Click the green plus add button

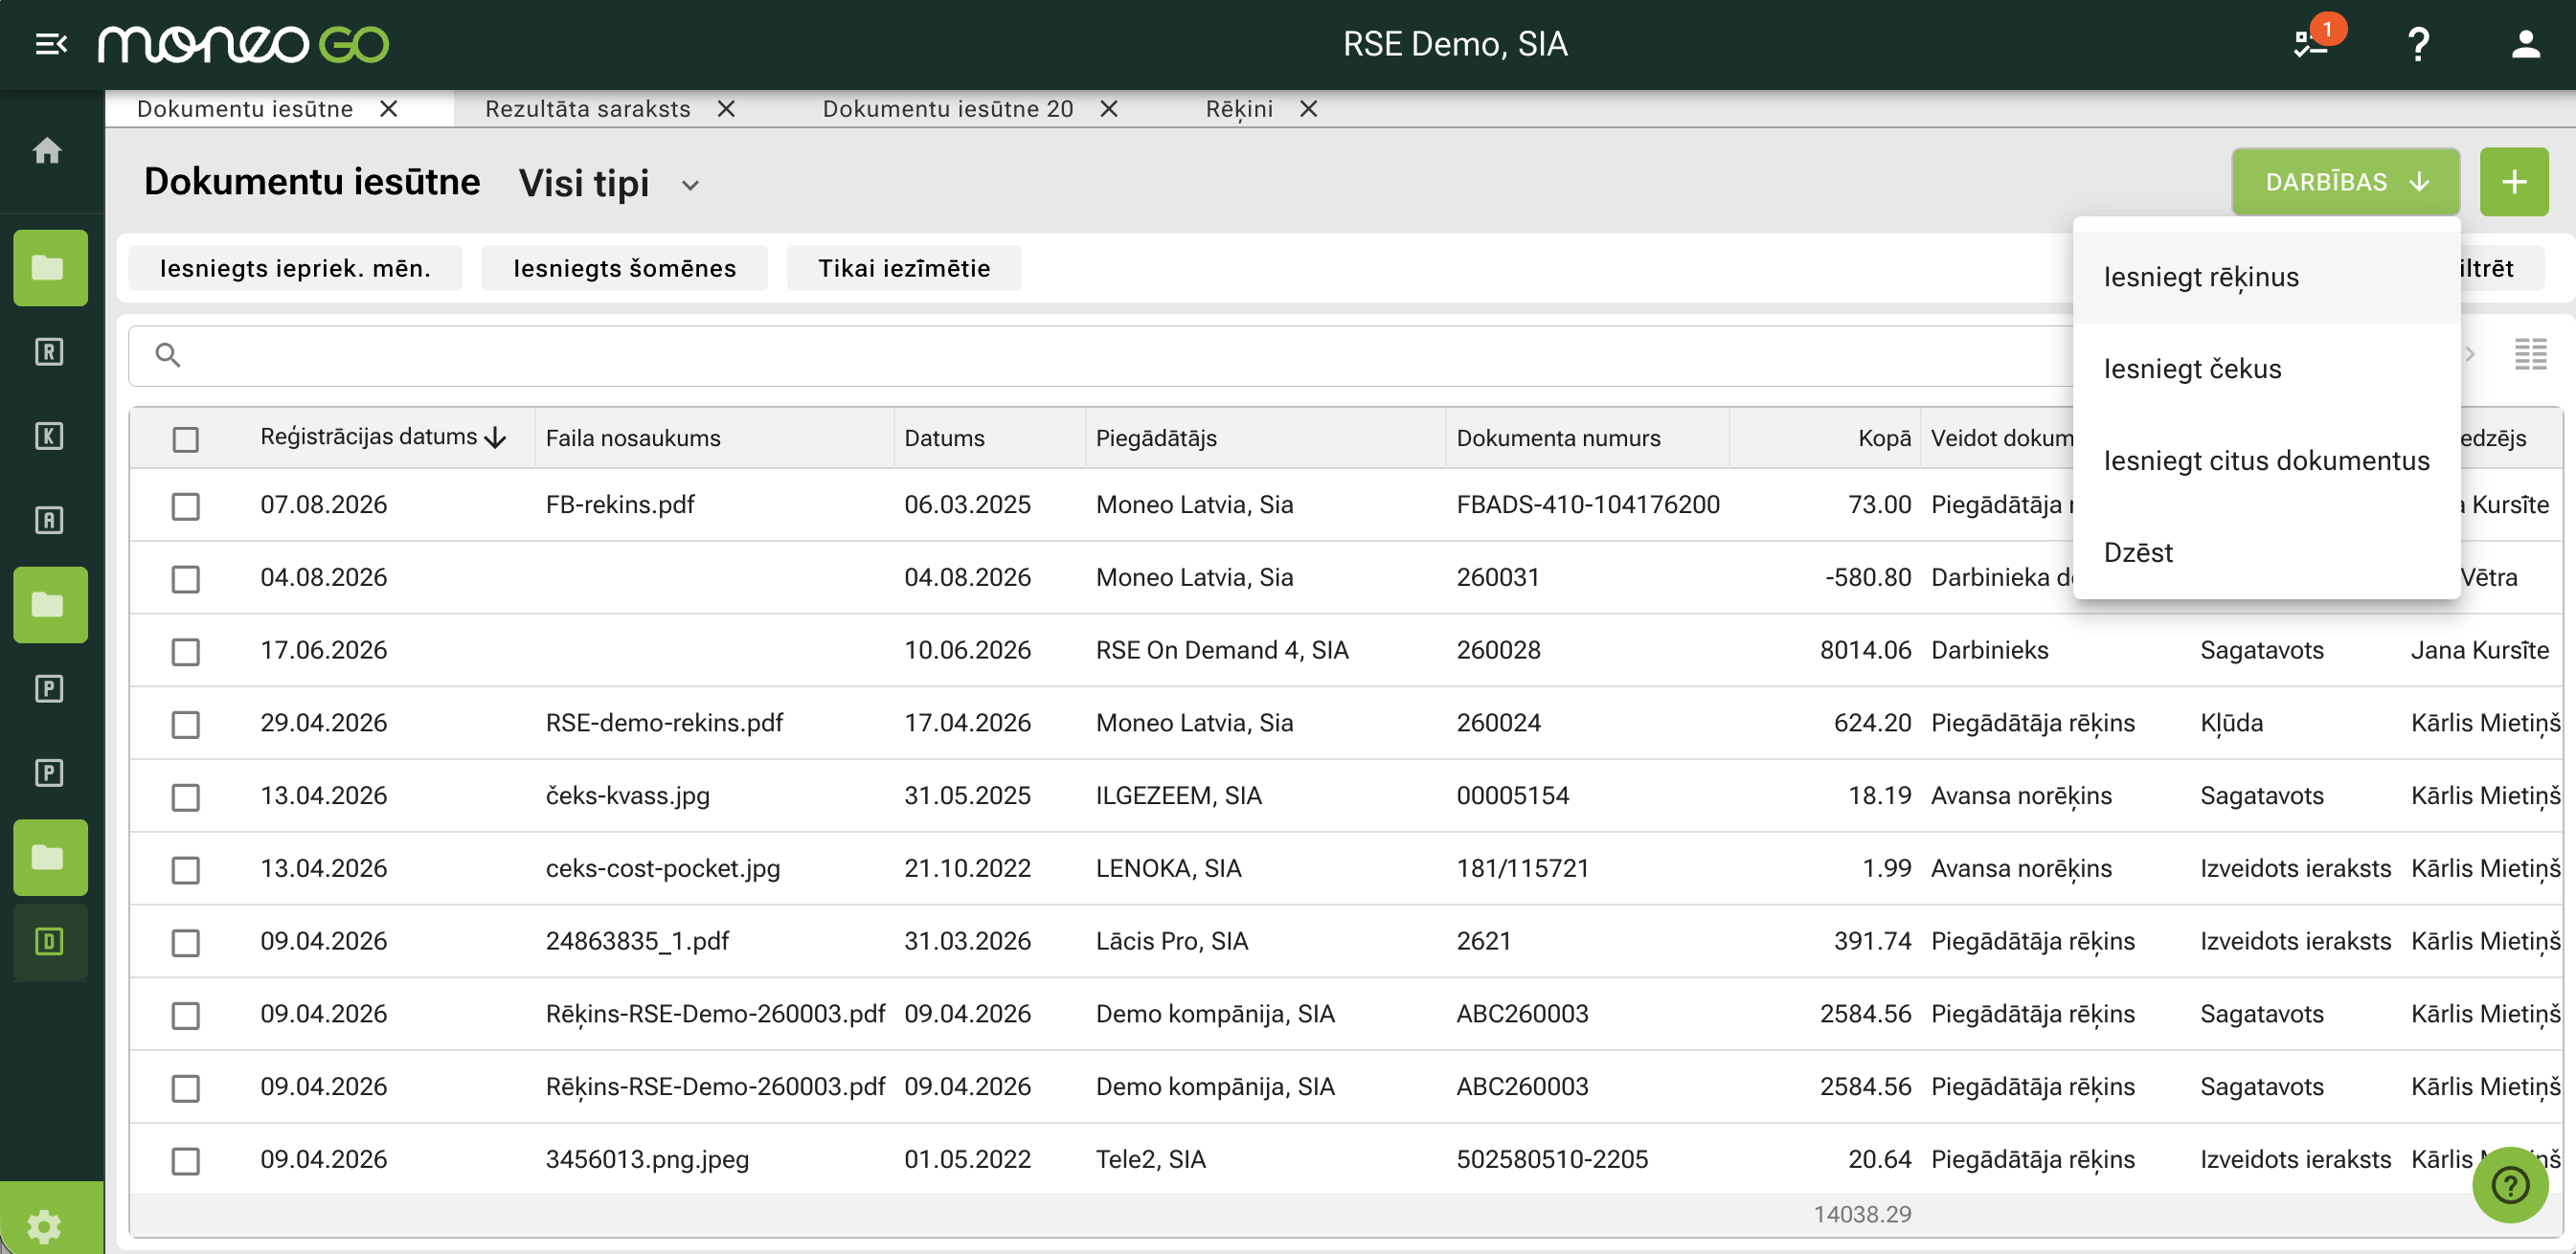(2513, 182)
